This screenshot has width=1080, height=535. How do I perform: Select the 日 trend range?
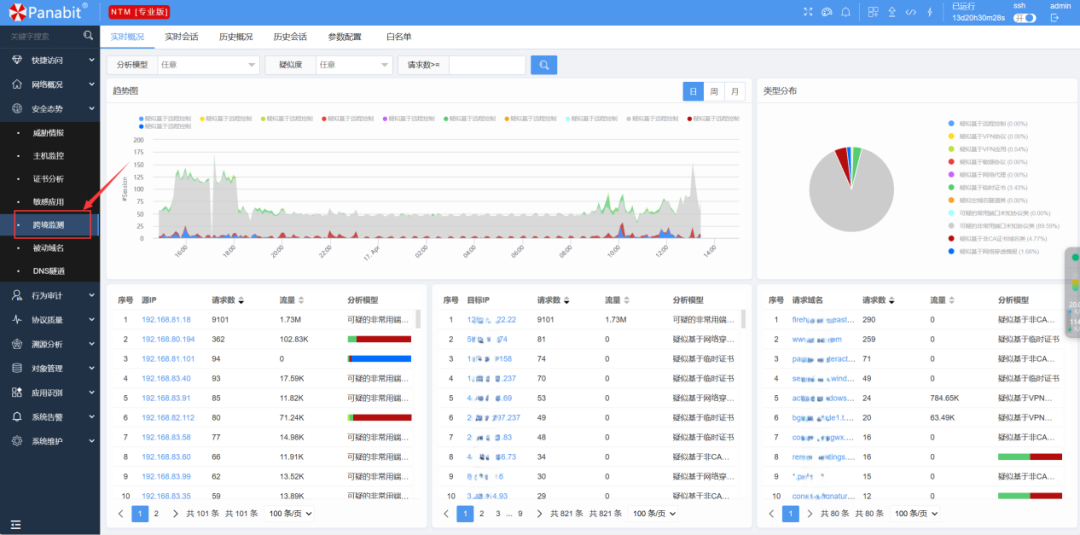click(693, 92)
